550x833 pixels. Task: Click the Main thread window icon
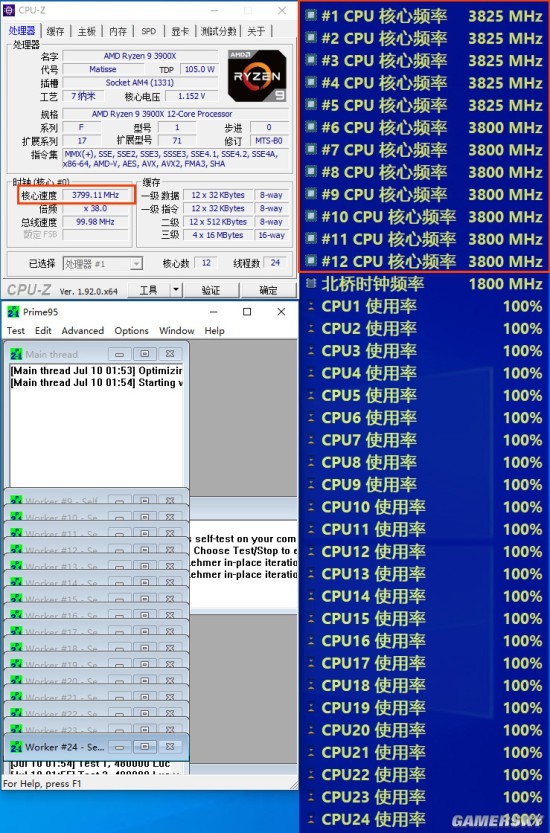pyautogui.click(x=16, y=354)
